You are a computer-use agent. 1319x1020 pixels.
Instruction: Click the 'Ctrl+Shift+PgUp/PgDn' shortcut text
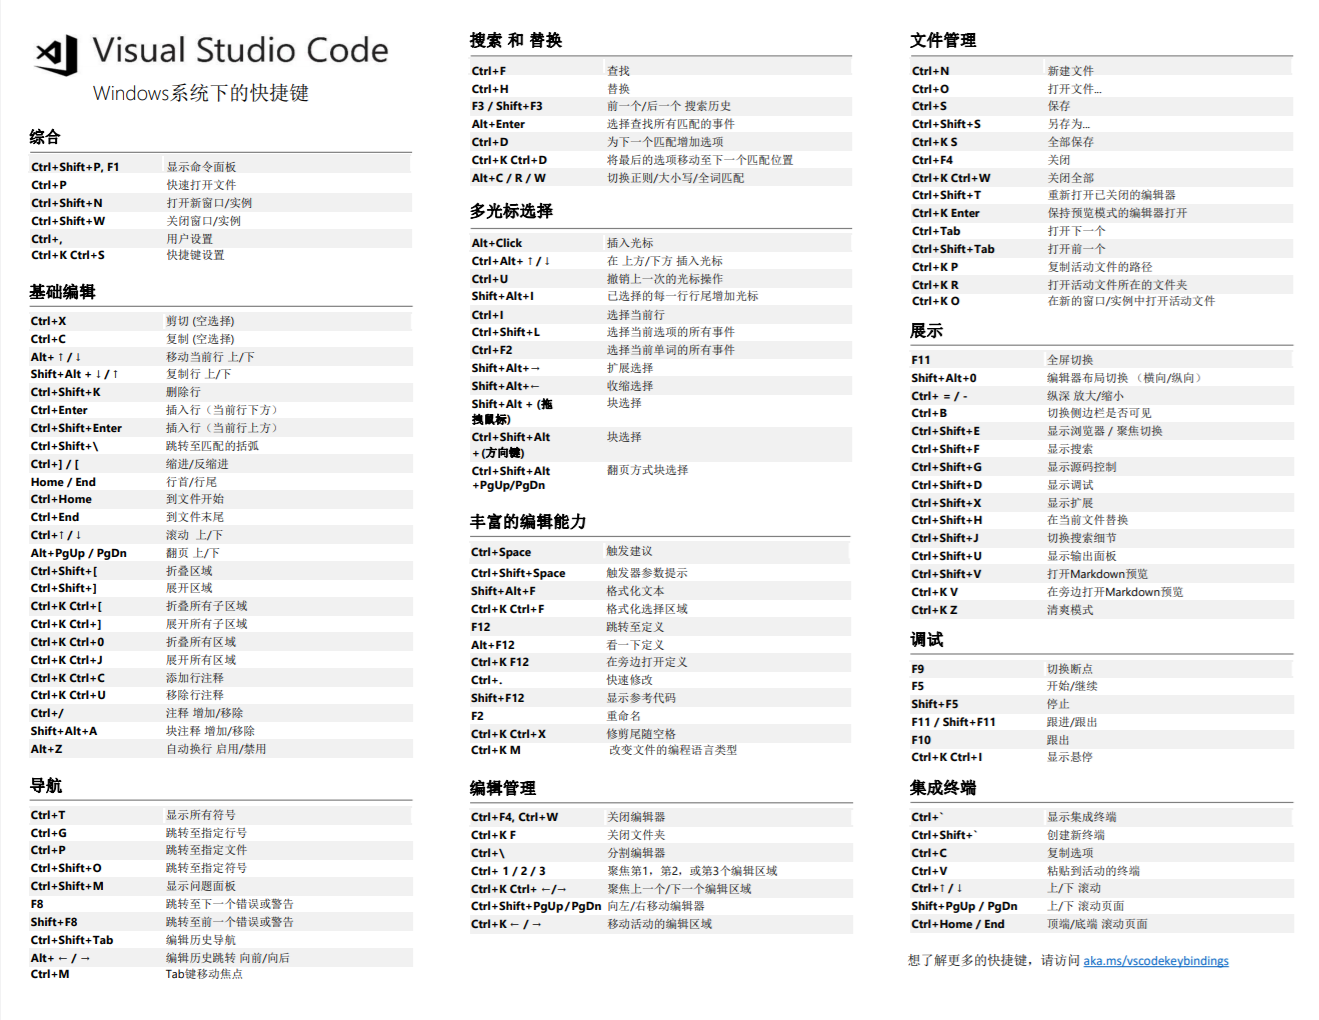(536, 906)
